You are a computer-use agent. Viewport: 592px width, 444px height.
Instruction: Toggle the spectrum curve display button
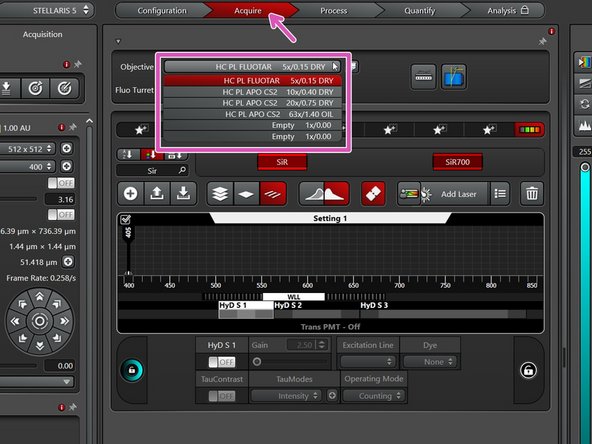(324, 194)
